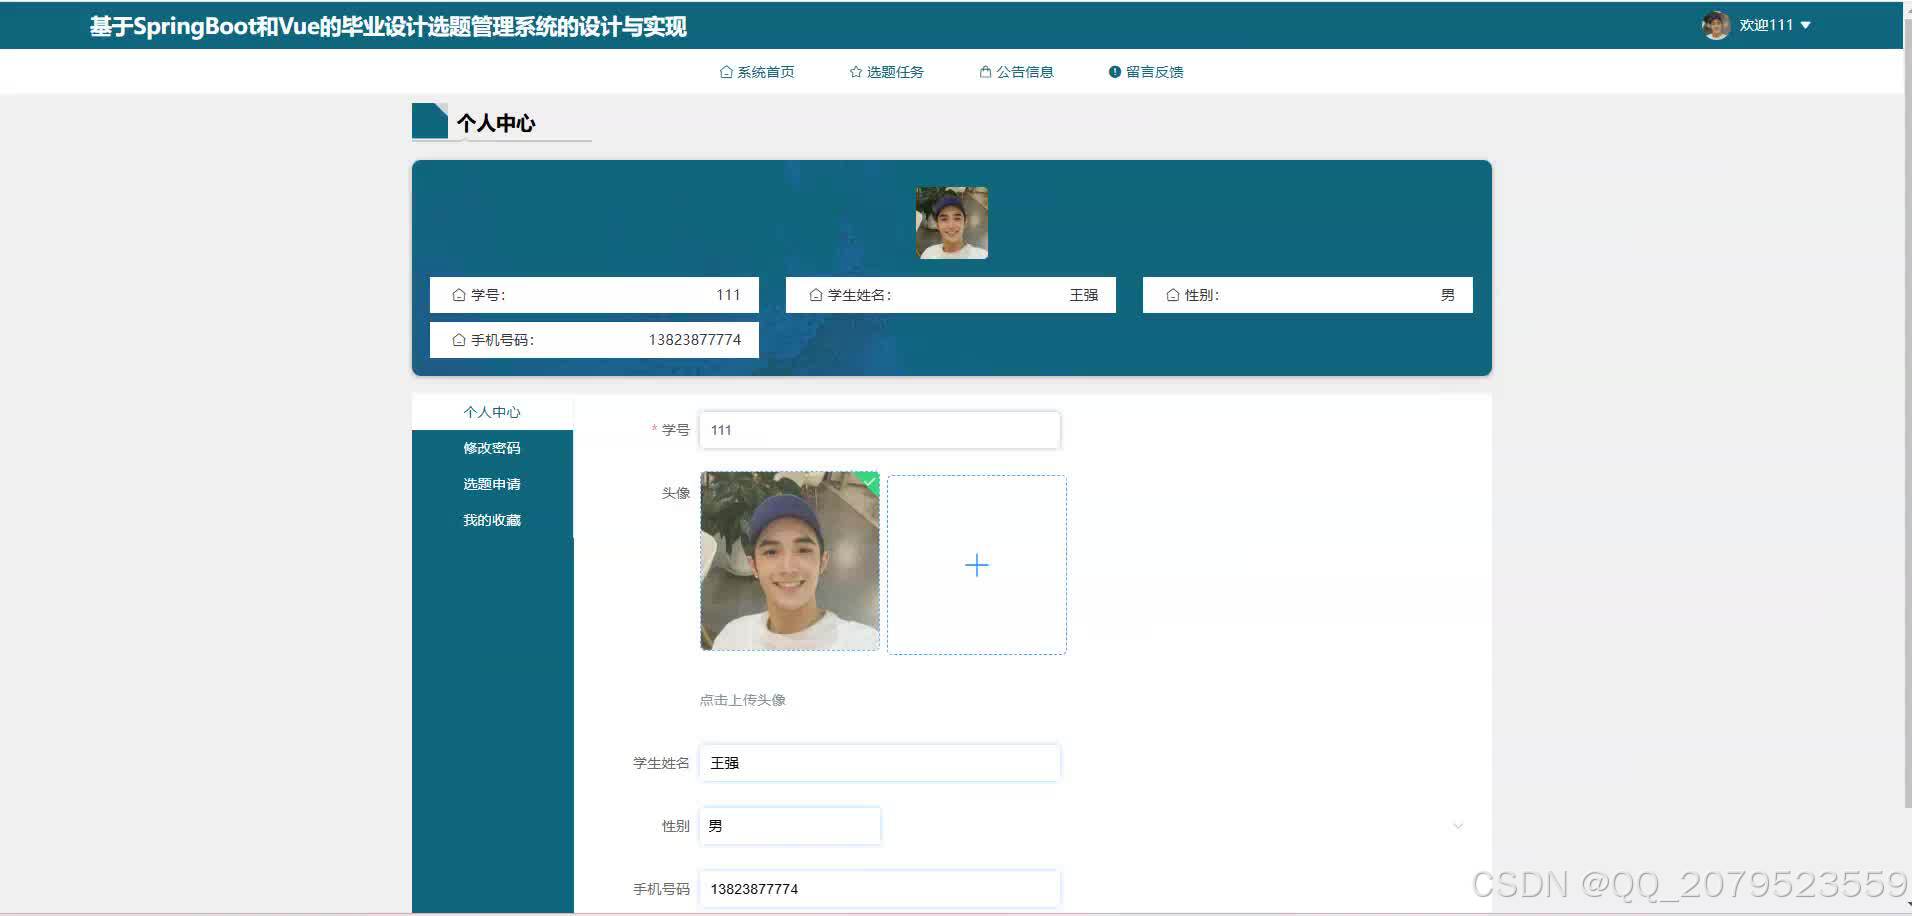The width and height of the screenshot is (1912, 916).
Task: Select 我的收藏 sidebar option
Action: coord(492,519)
